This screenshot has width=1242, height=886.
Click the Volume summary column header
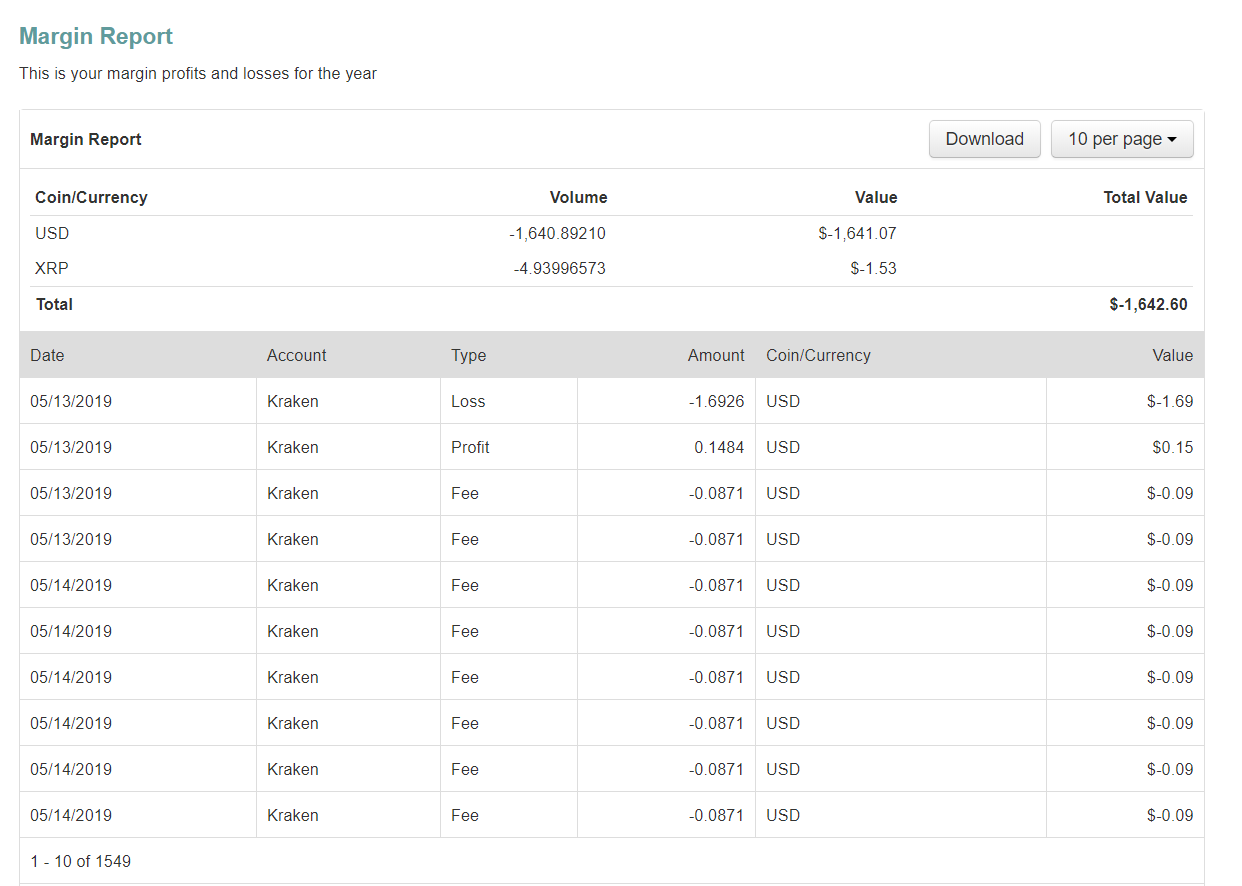click(x=578, y=197)
